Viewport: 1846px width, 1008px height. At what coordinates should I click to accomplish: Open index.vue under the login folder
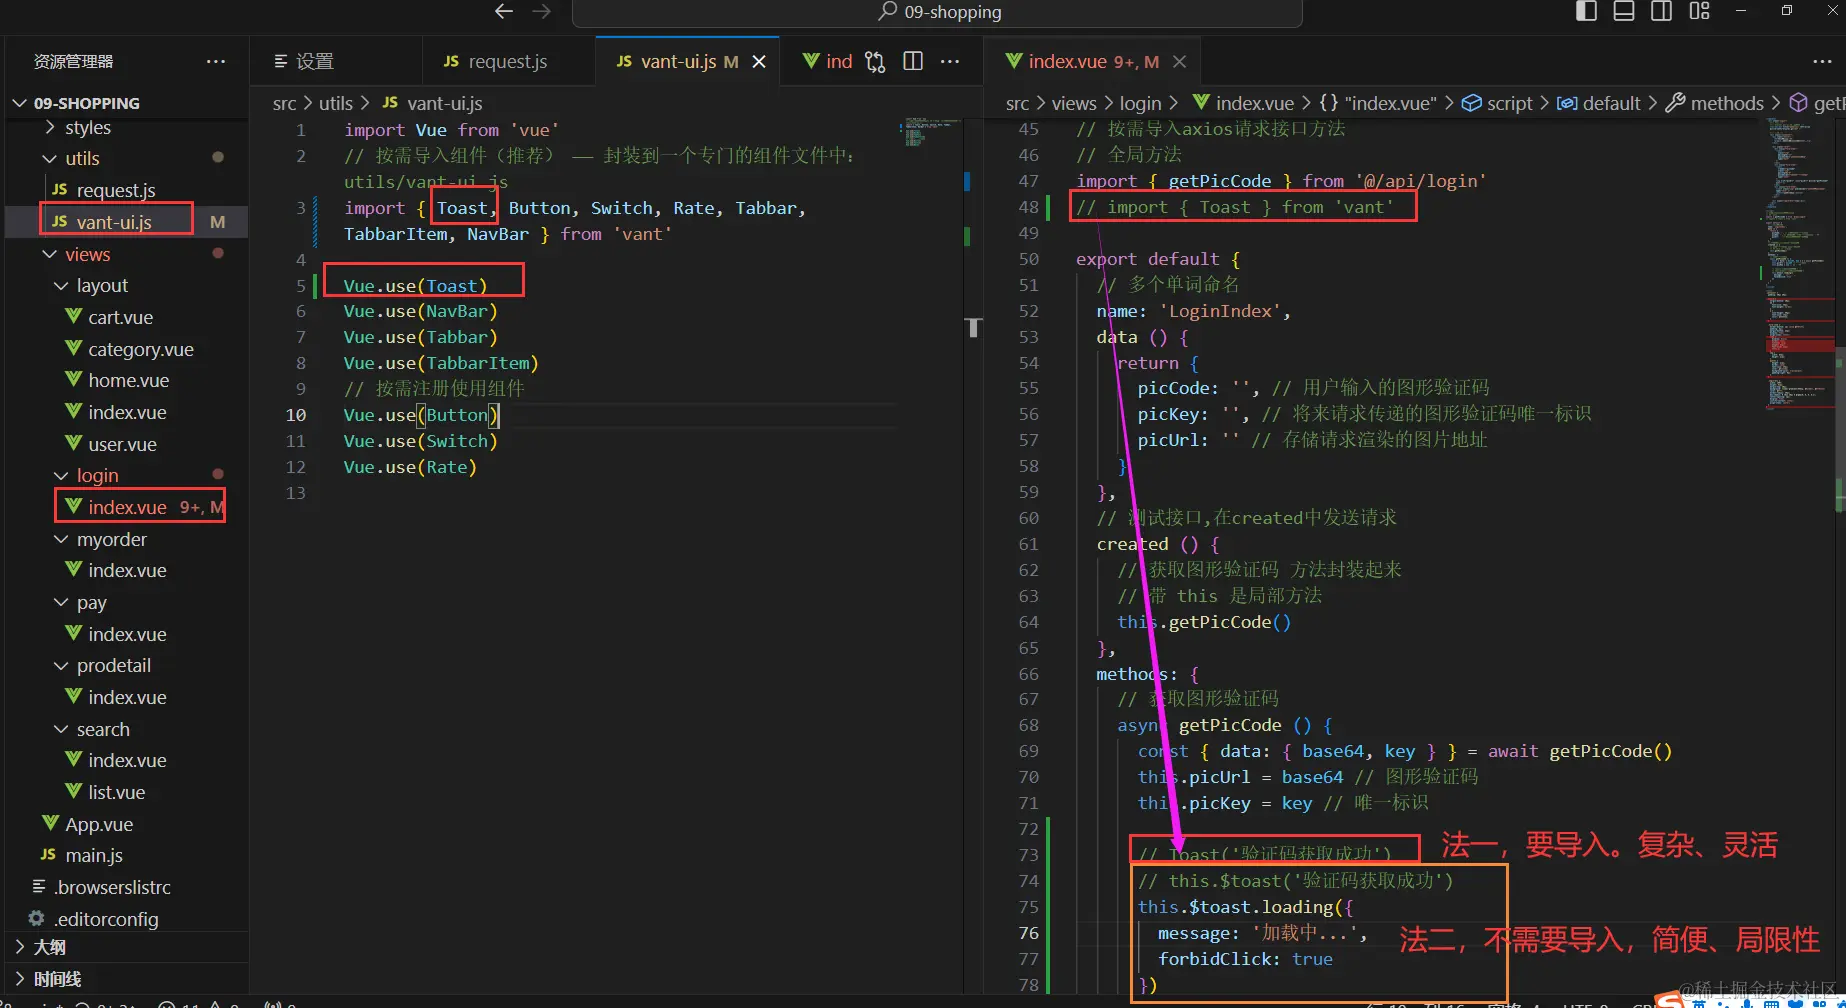point(127,507)
